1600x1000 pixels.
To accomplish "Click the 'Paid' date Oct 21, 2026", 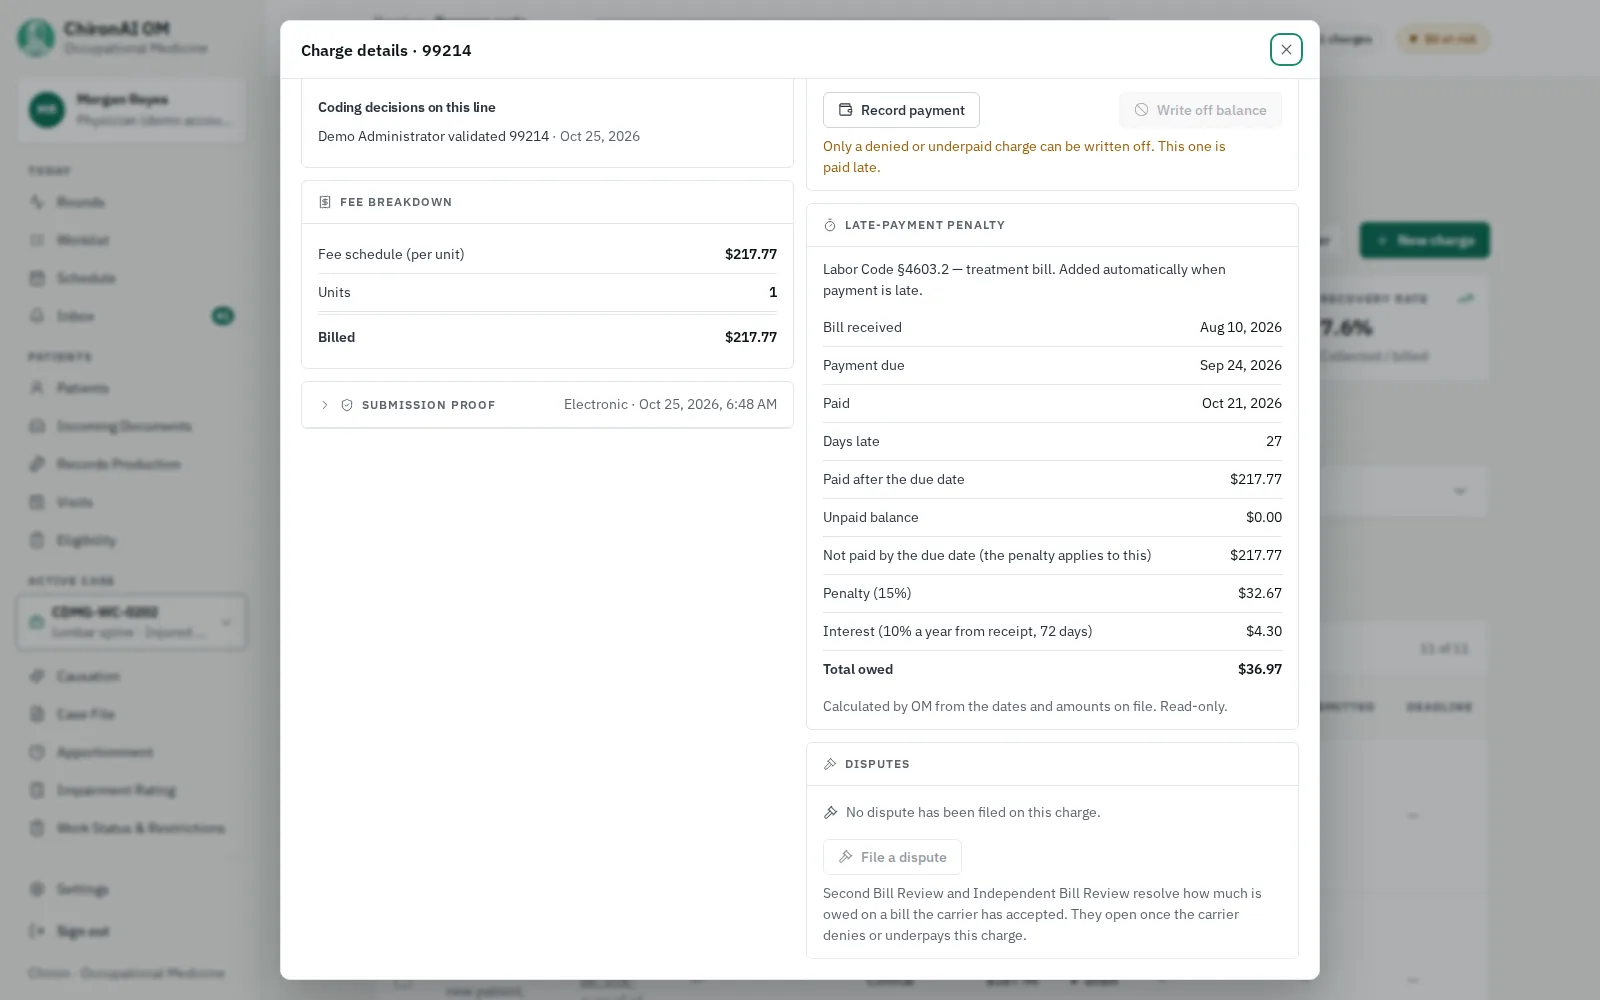I will click(x=1242, y=403).
